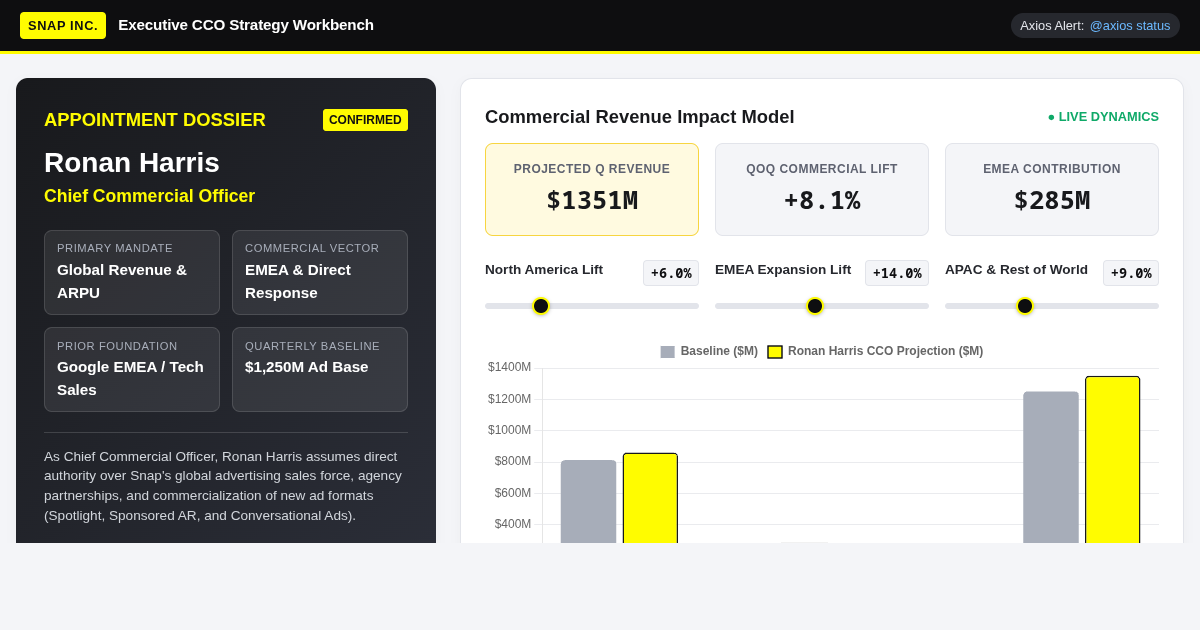Viewport: 1200px width, 630px height.
Task: Click the Axios Alert label
Action: coord(1052,25)
